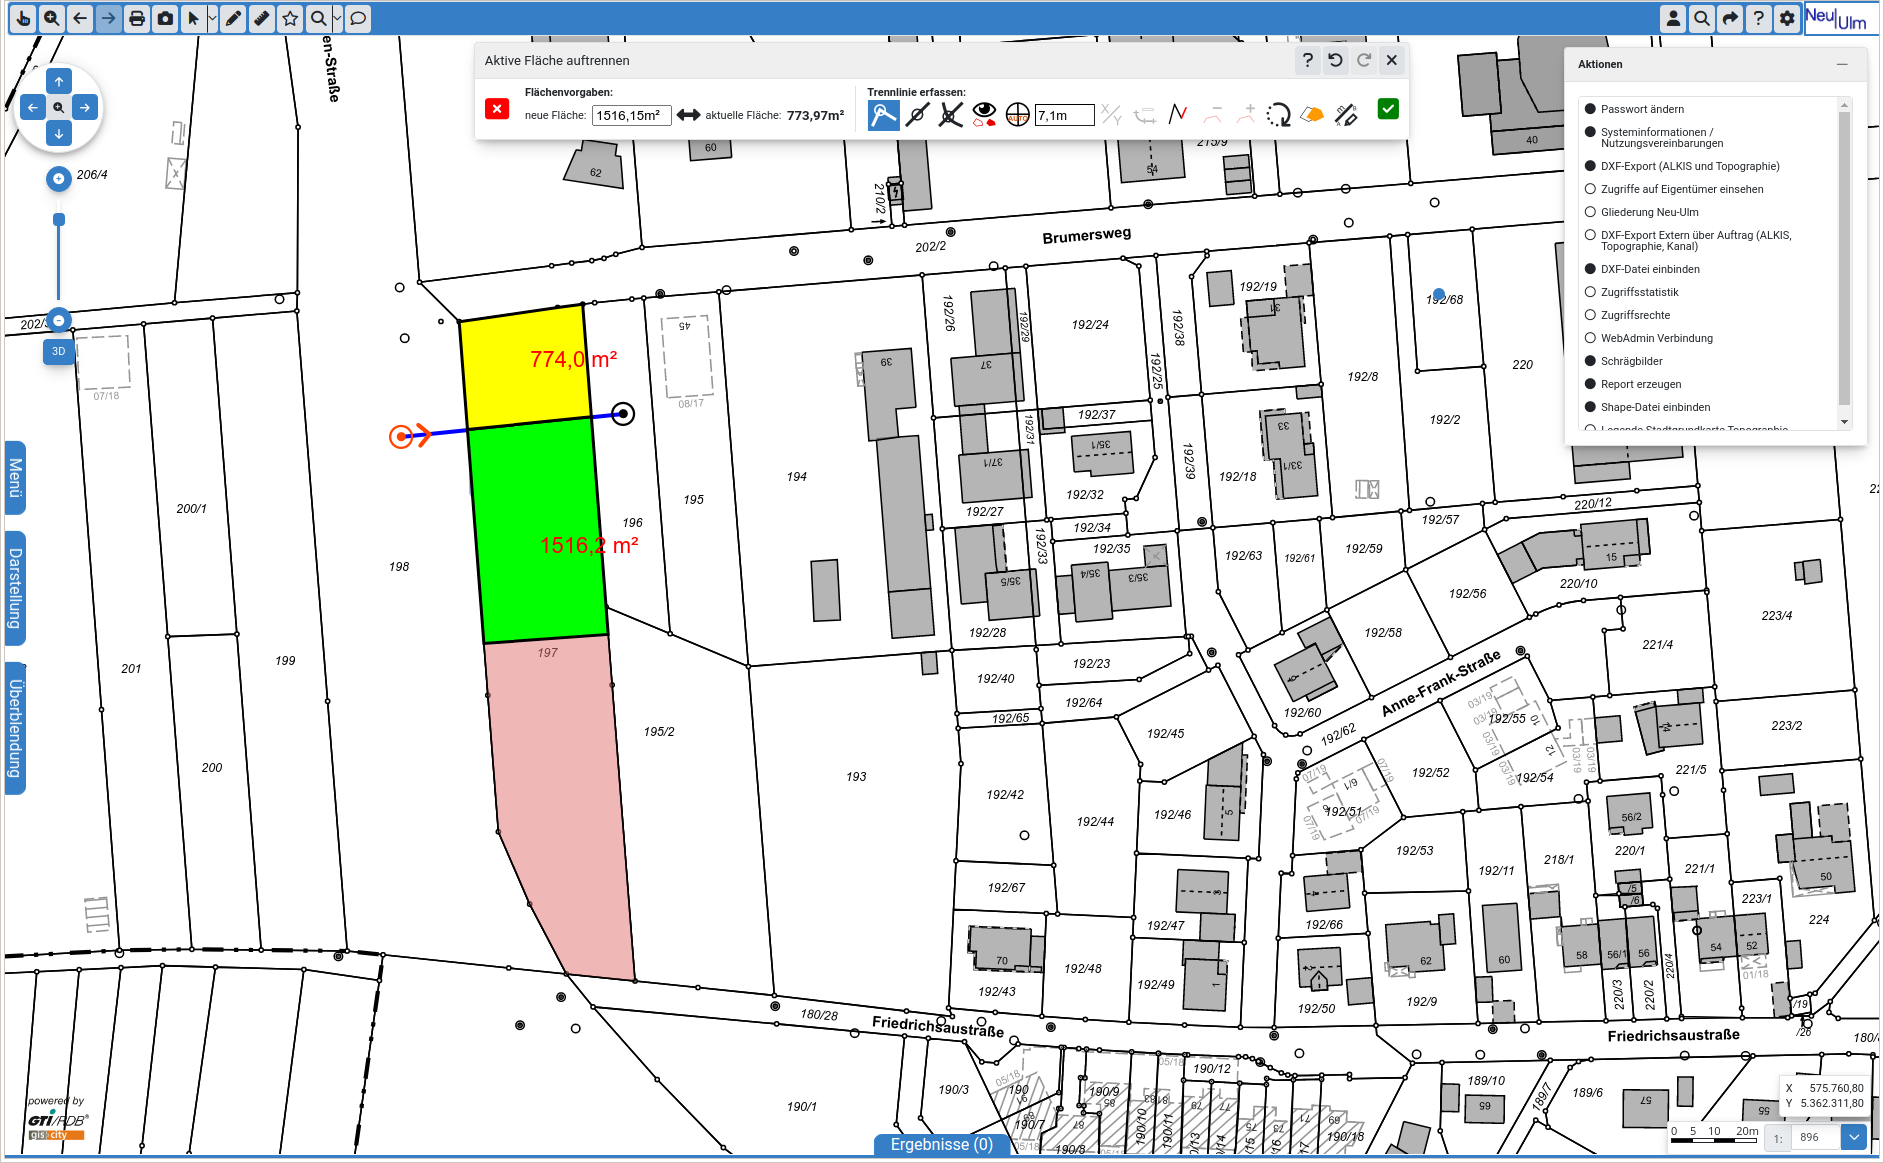Confirm with the green checkmark button
Screen dimensions: 1884x1163
pos(1388,109)
